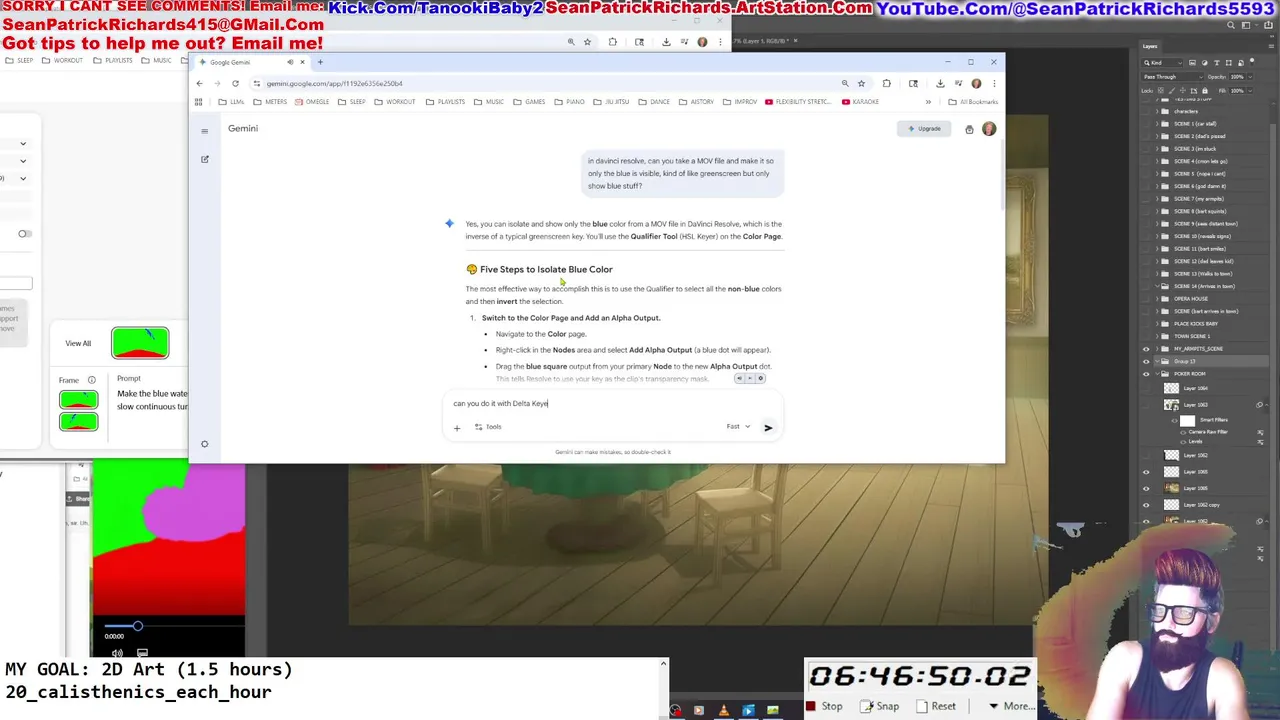Reload the Gemini page
1280x720 pixels.
235,83
